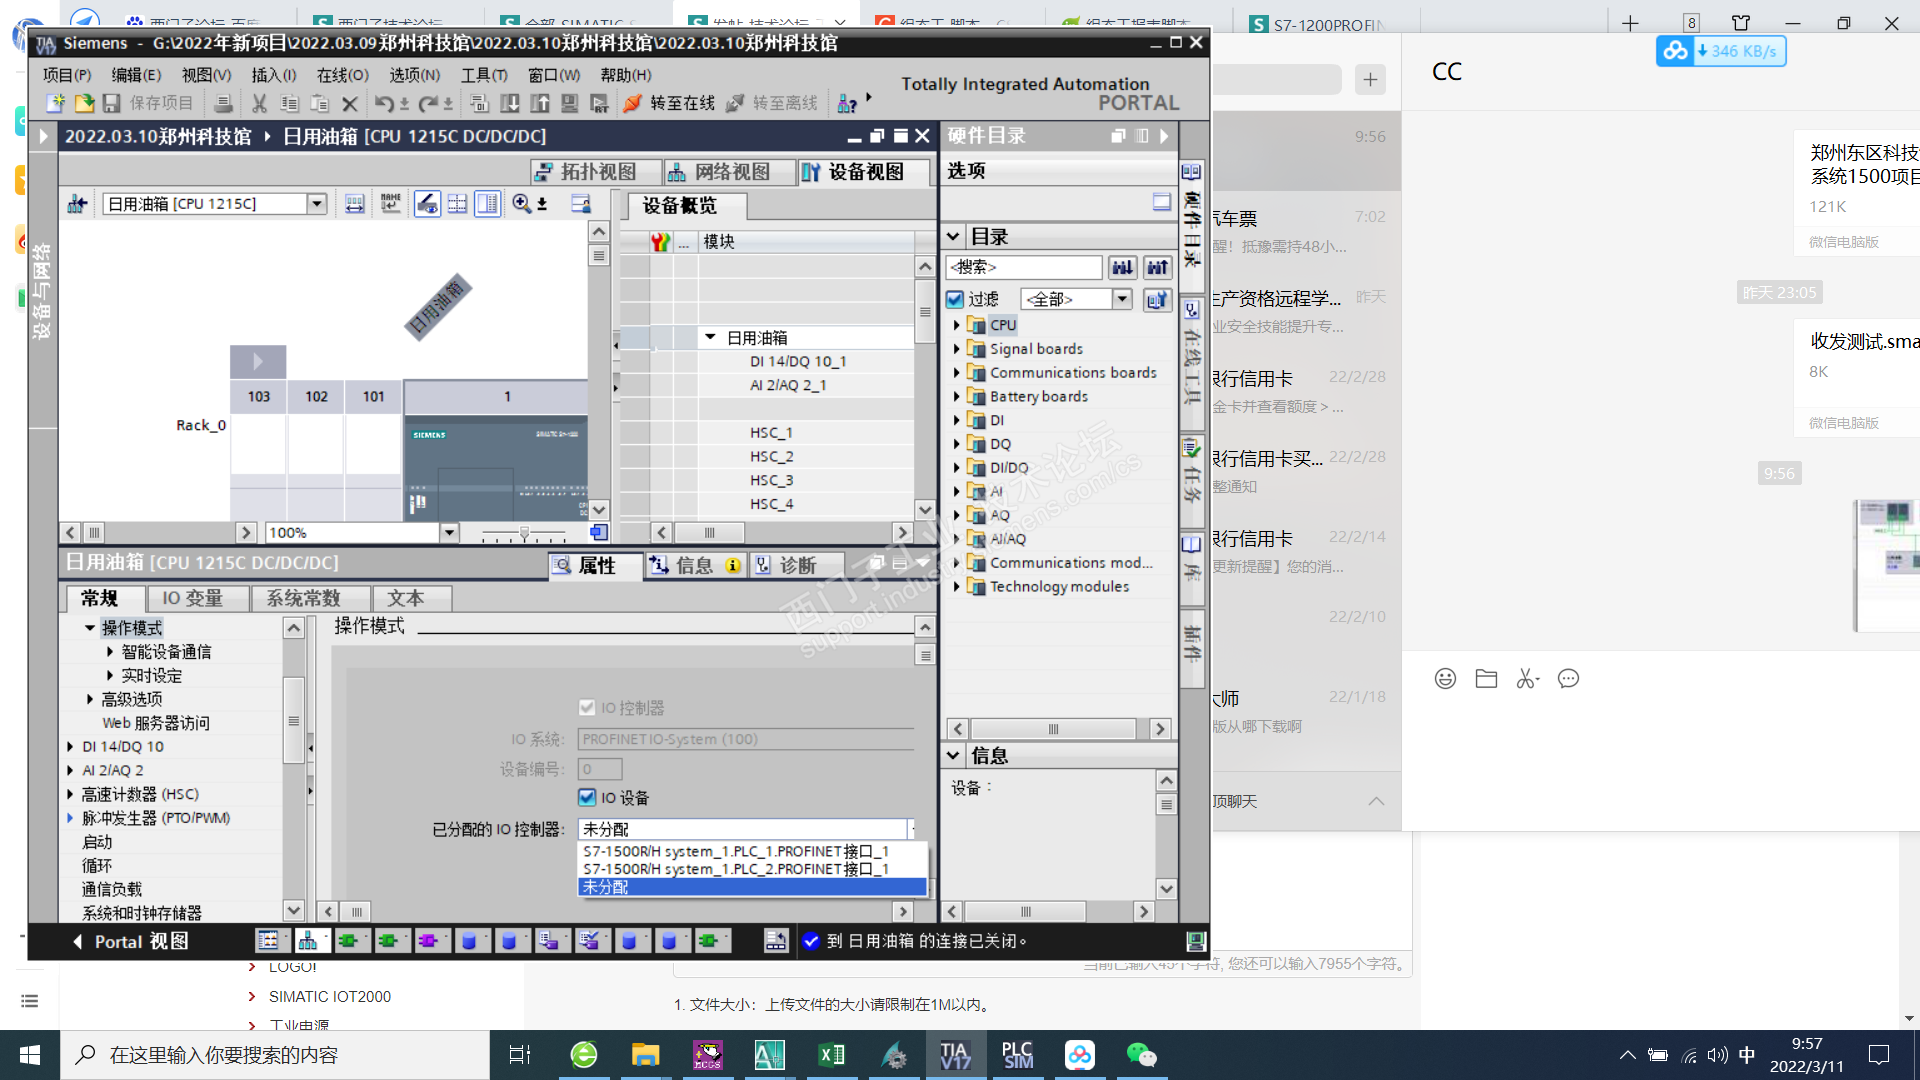1920x1080 pixels.
Task: Click the Download to device icon
Action: tap(509, 103)
